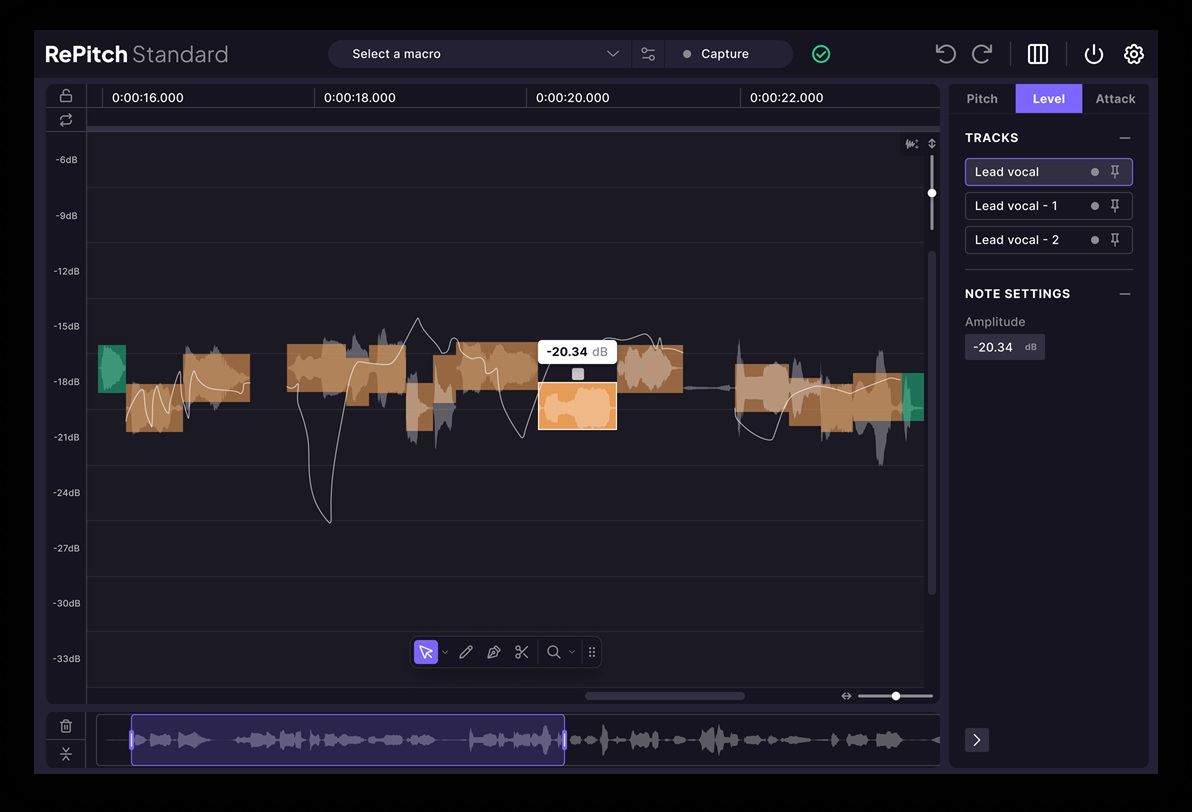The width and height of the screenshot is (1192, 812).
Task: Open the macro adjustments sliders icon
Action: [x=648, y=54]
